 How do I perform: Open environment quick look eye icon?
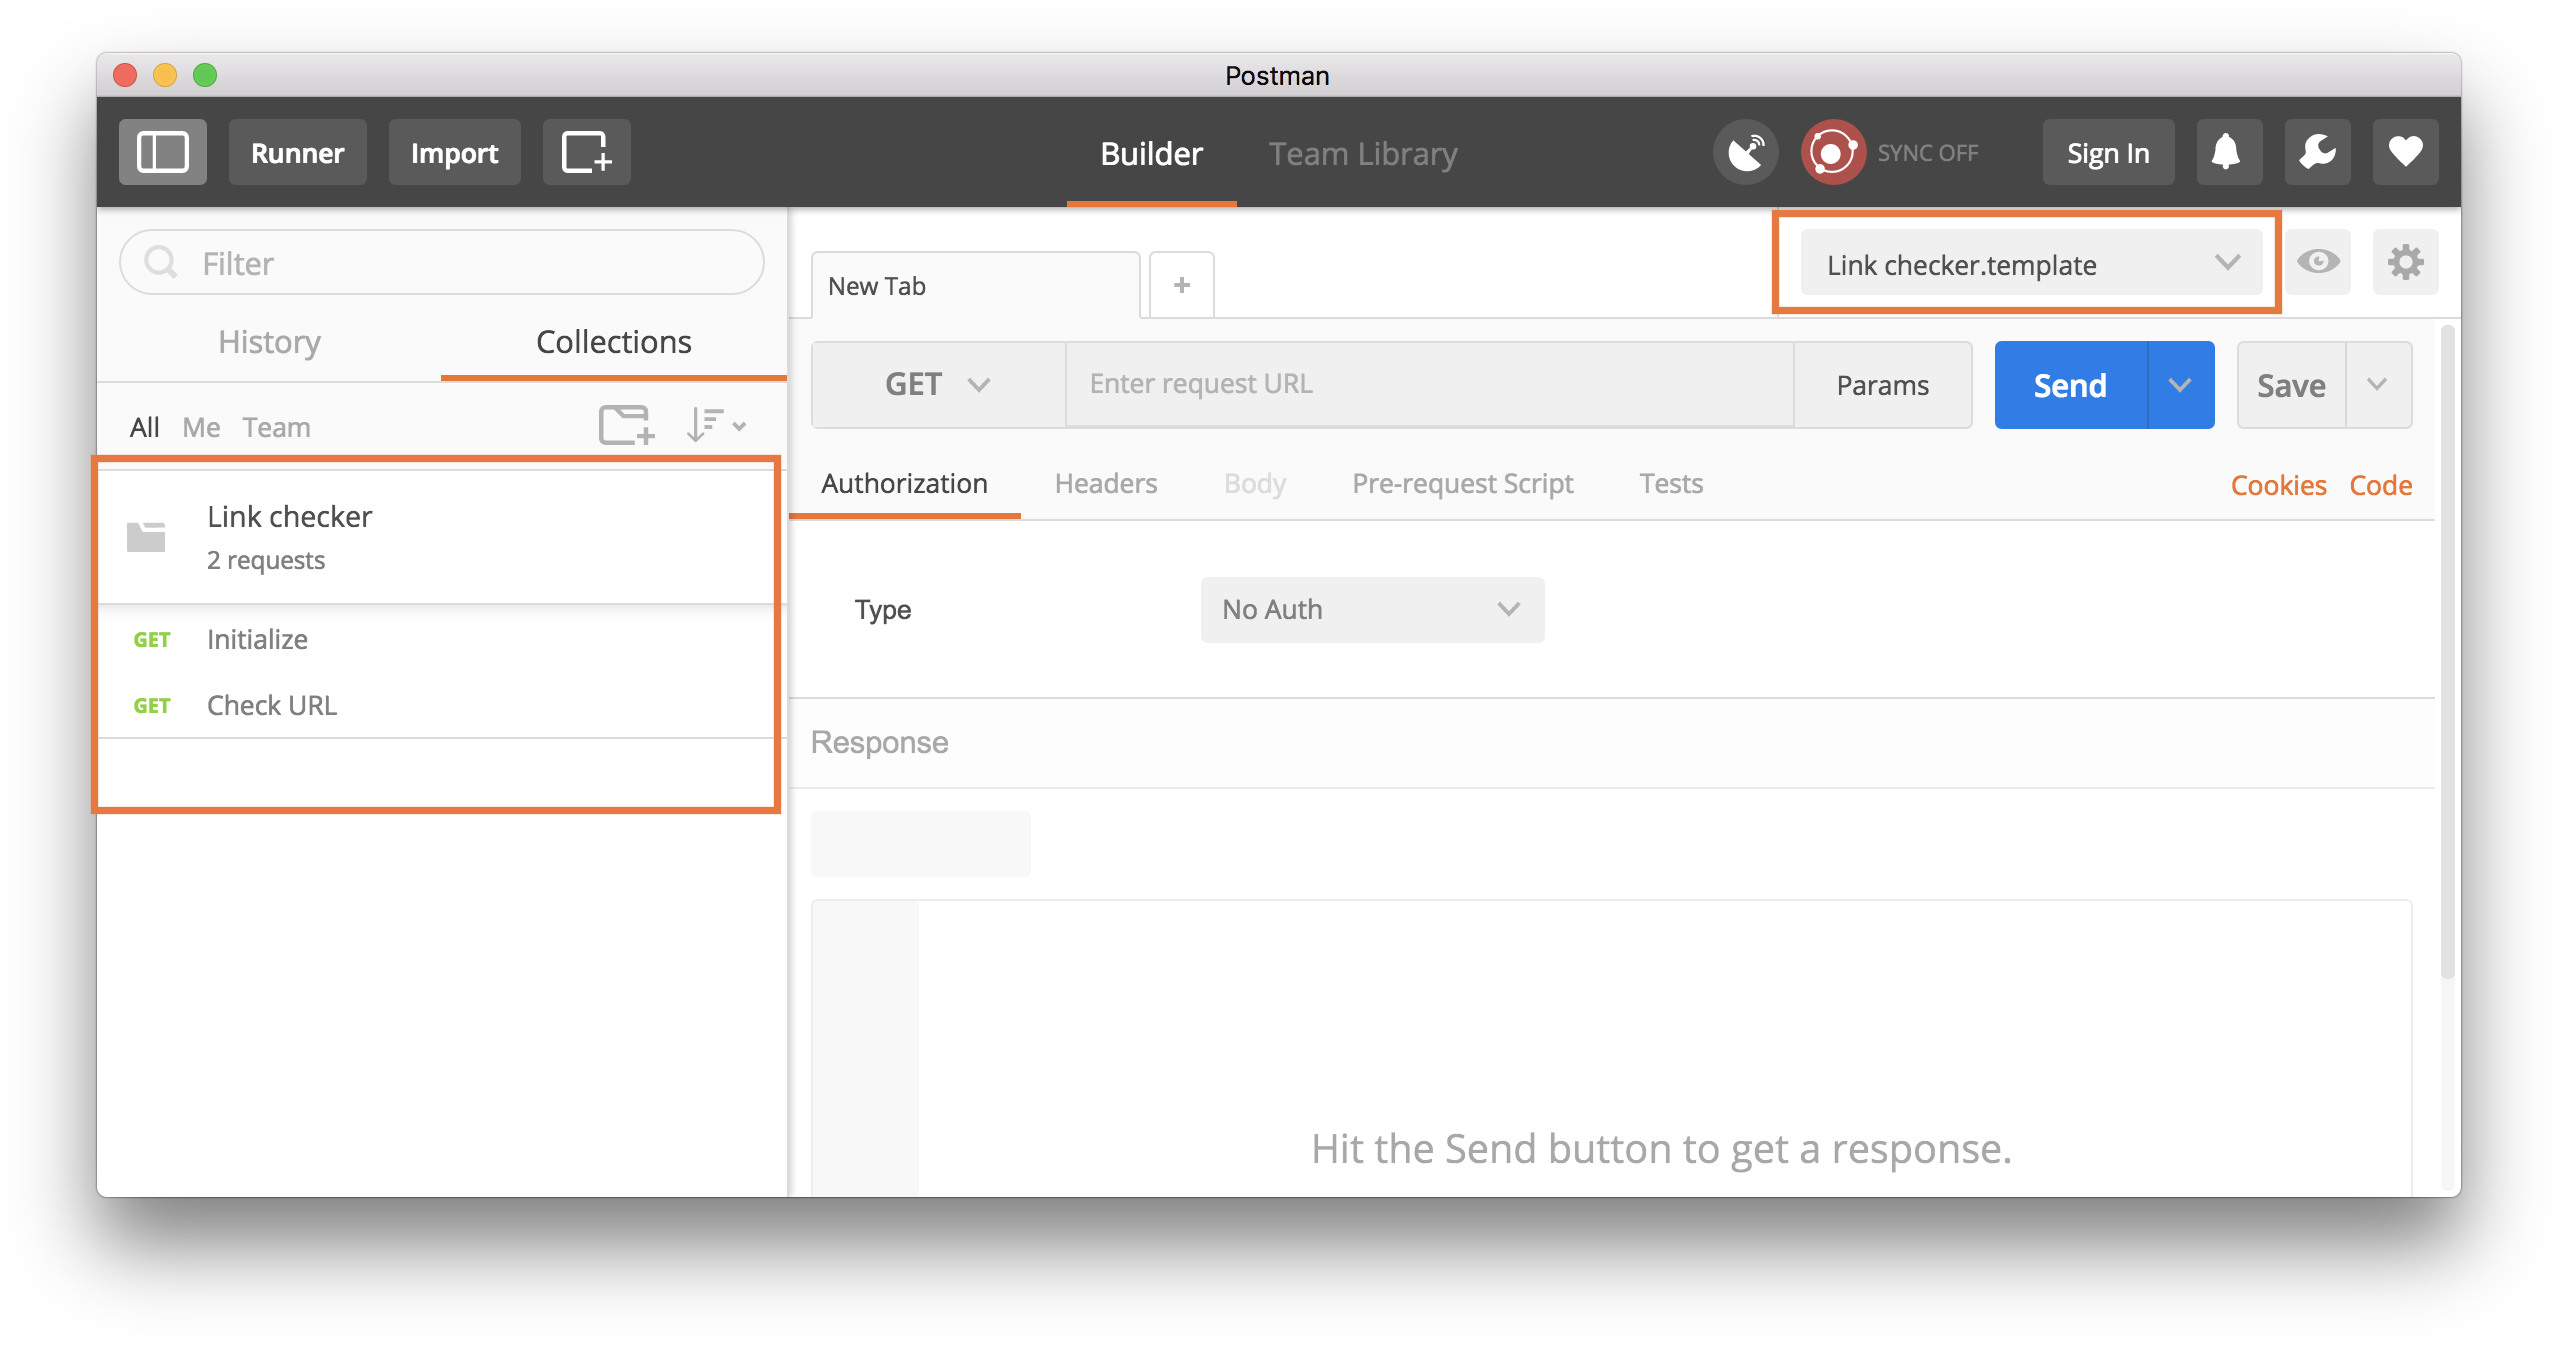click(x=2317, y=262)
